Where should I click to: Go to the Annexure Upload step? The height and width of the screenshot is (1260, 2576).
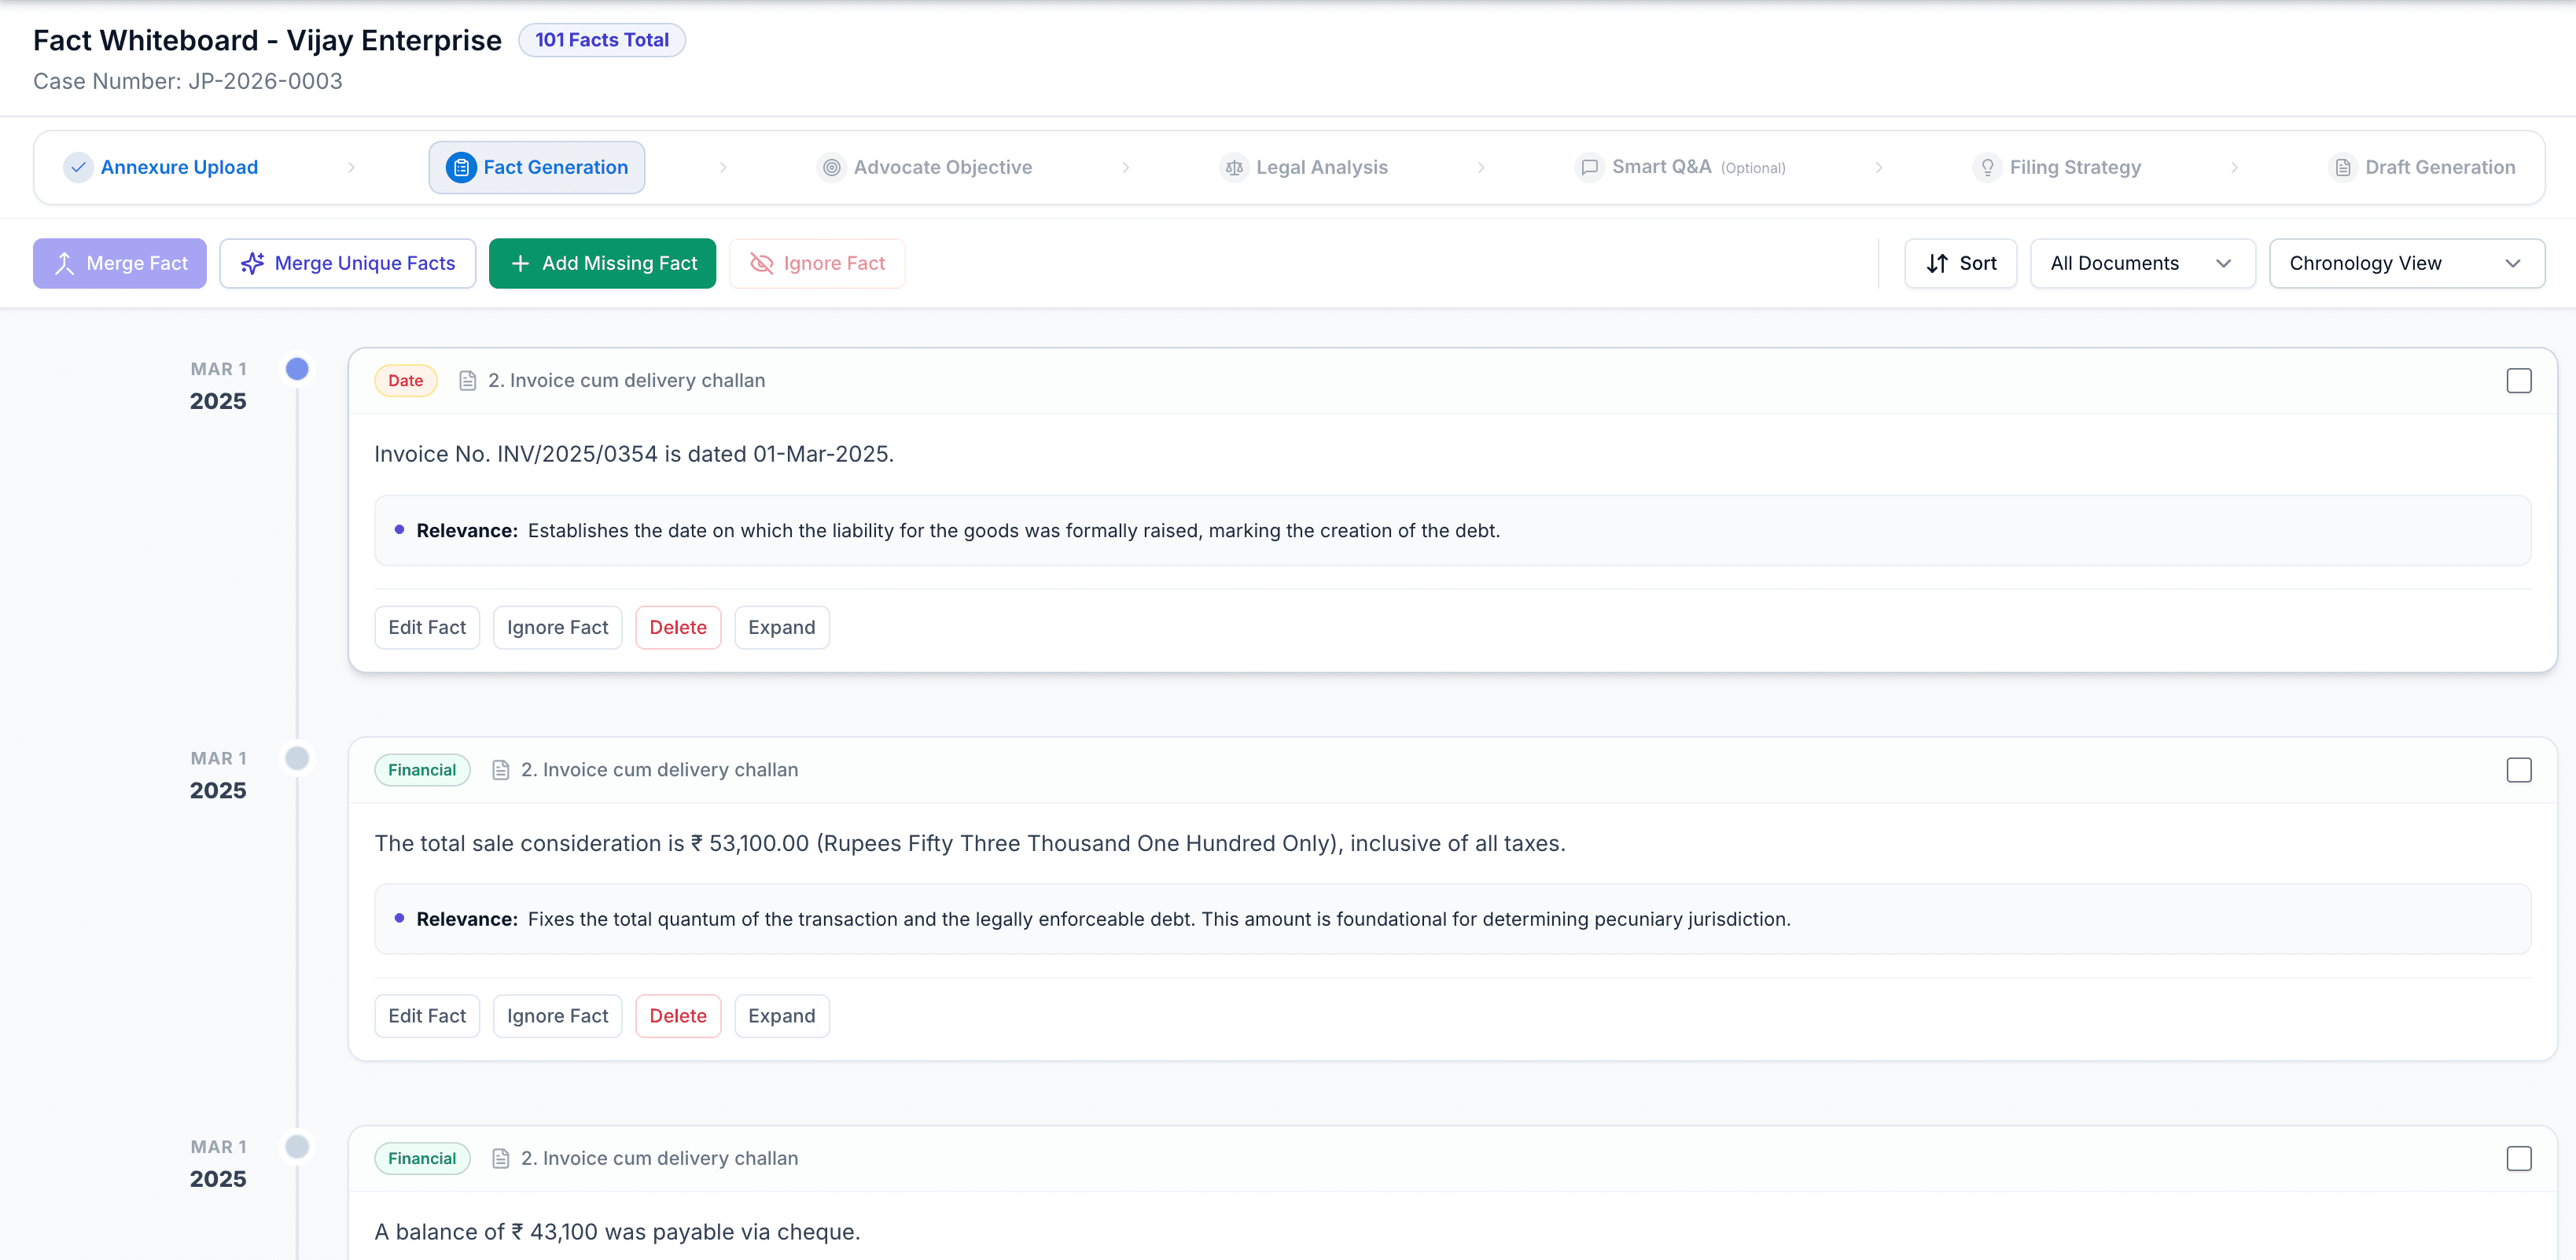[x=162, y=167]
